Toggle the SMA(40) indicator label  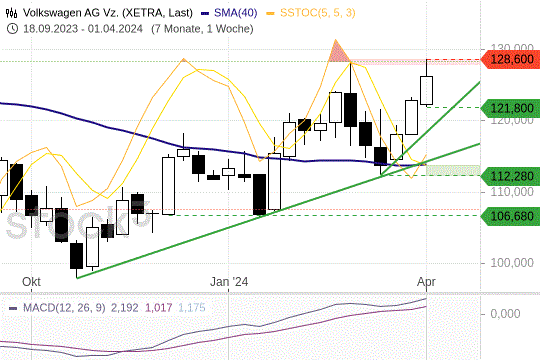point(236,13)
